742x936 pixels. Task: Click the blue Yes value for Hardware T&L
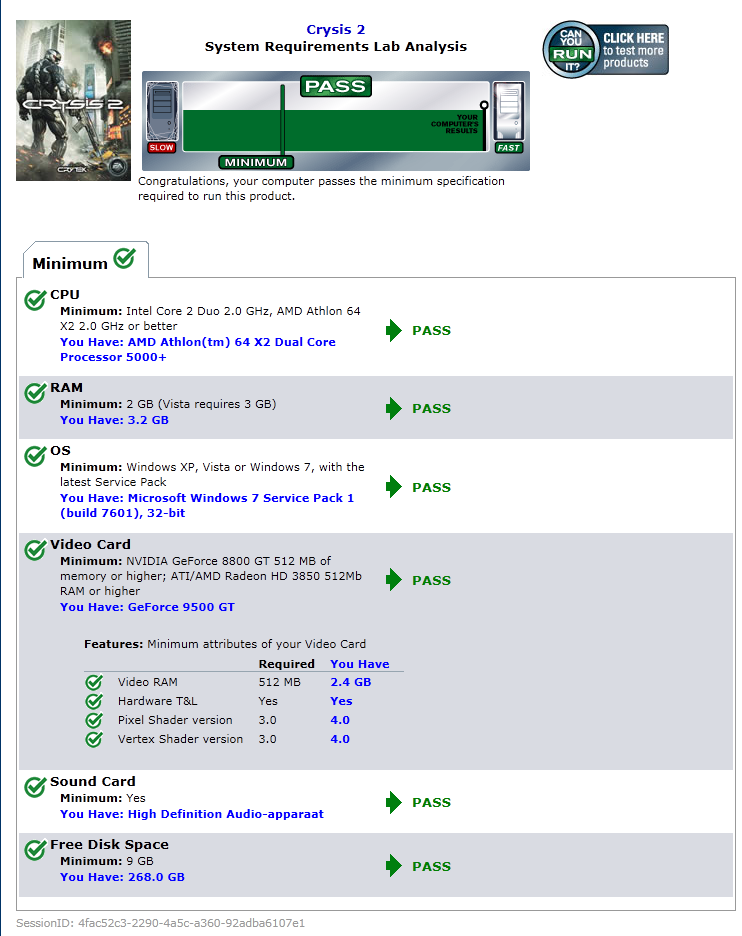click(x=341, y=701)
